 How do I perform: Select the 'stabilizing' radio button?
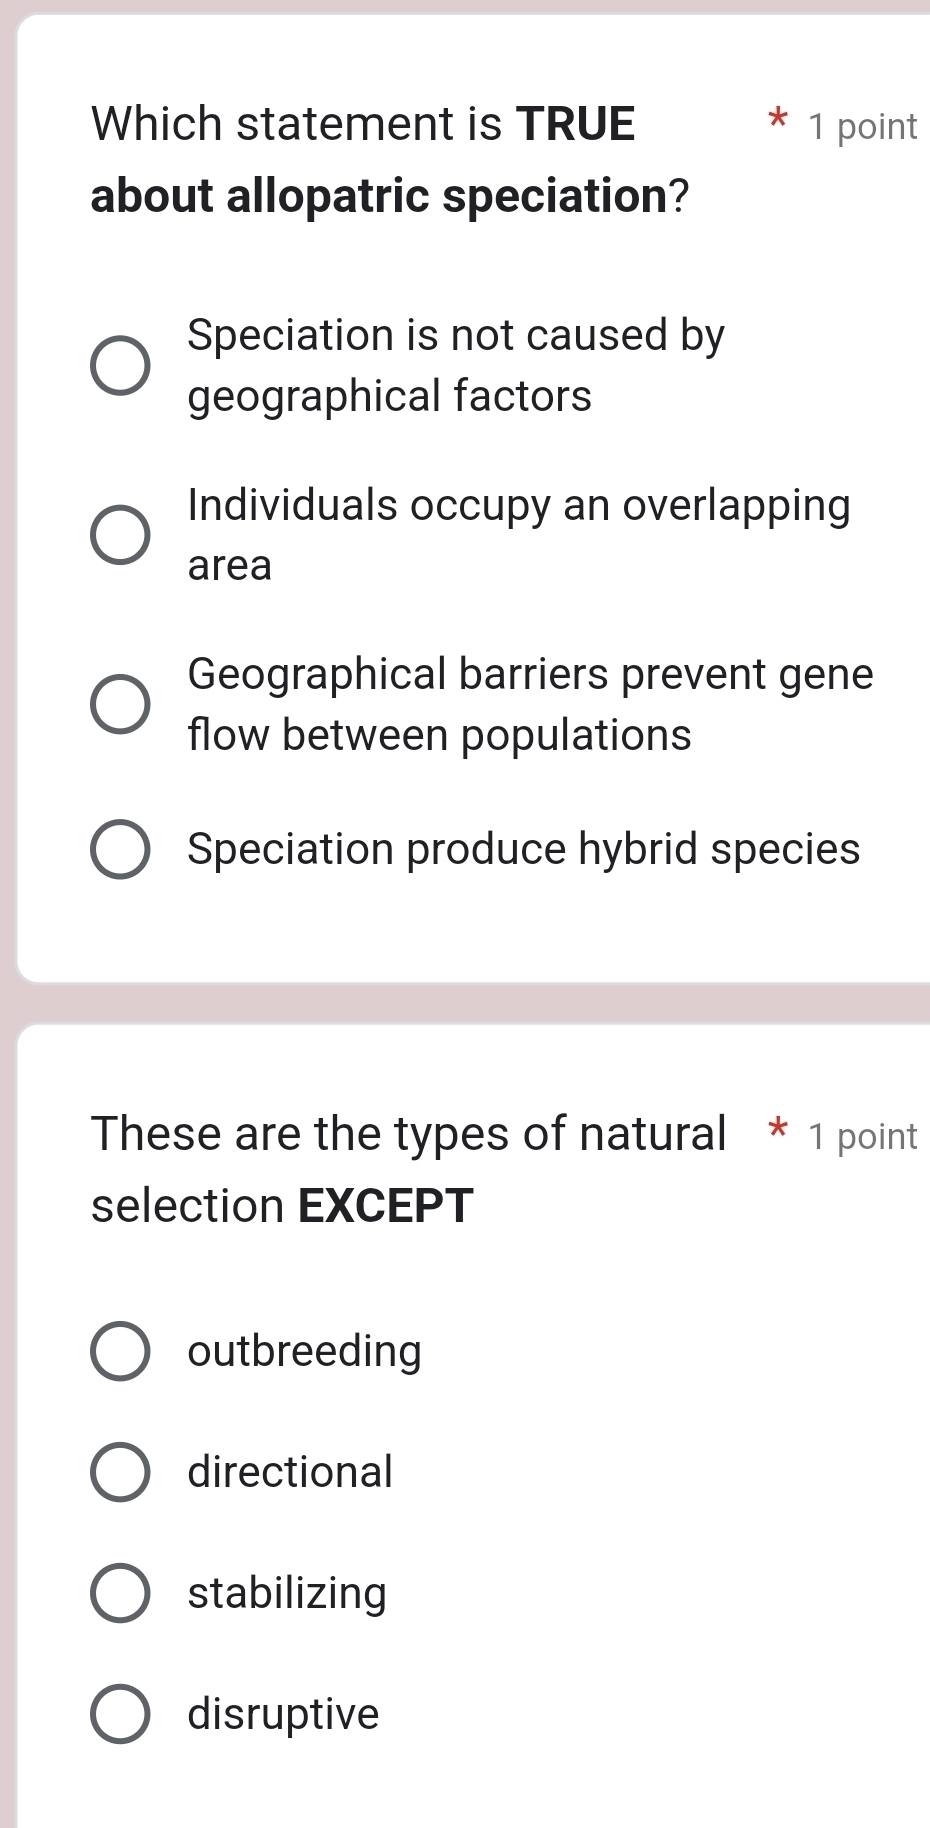coord(120,1593)
